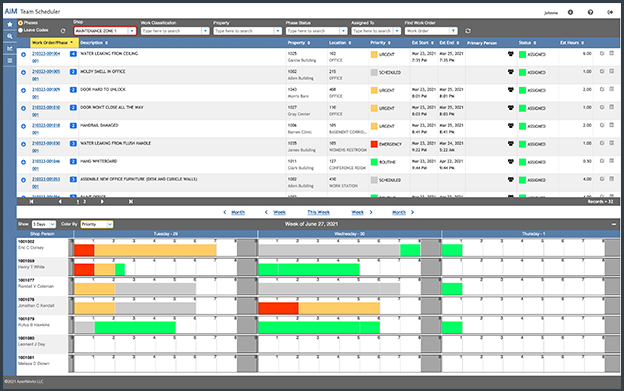This screenshot has width=624, height=391.
Task: Click calendar icon on HANDRAIL DAMAGED row
Action: (x=612, y=125)
